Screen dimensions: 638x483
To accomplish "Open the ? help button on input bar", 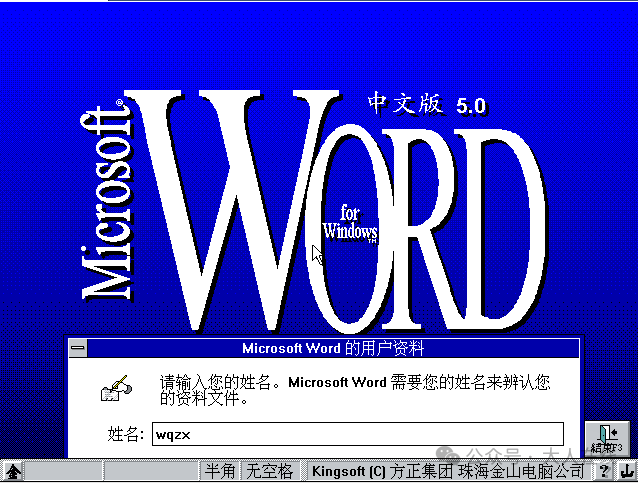I will (604, 471).
